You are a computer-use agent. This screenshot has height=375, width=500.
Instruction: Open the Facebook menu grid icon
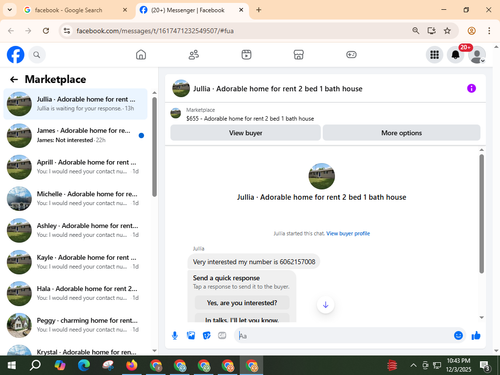pyautogui.click(x=434, y=55)
